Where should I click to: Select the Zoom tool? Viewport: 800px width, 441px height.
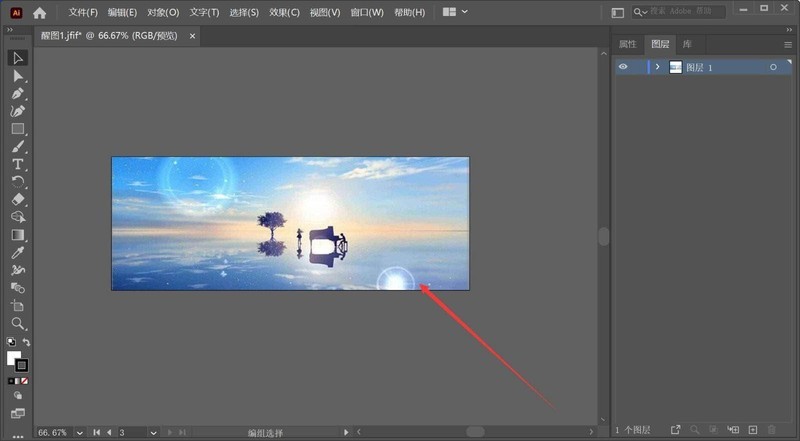click(x=18, y=323)
